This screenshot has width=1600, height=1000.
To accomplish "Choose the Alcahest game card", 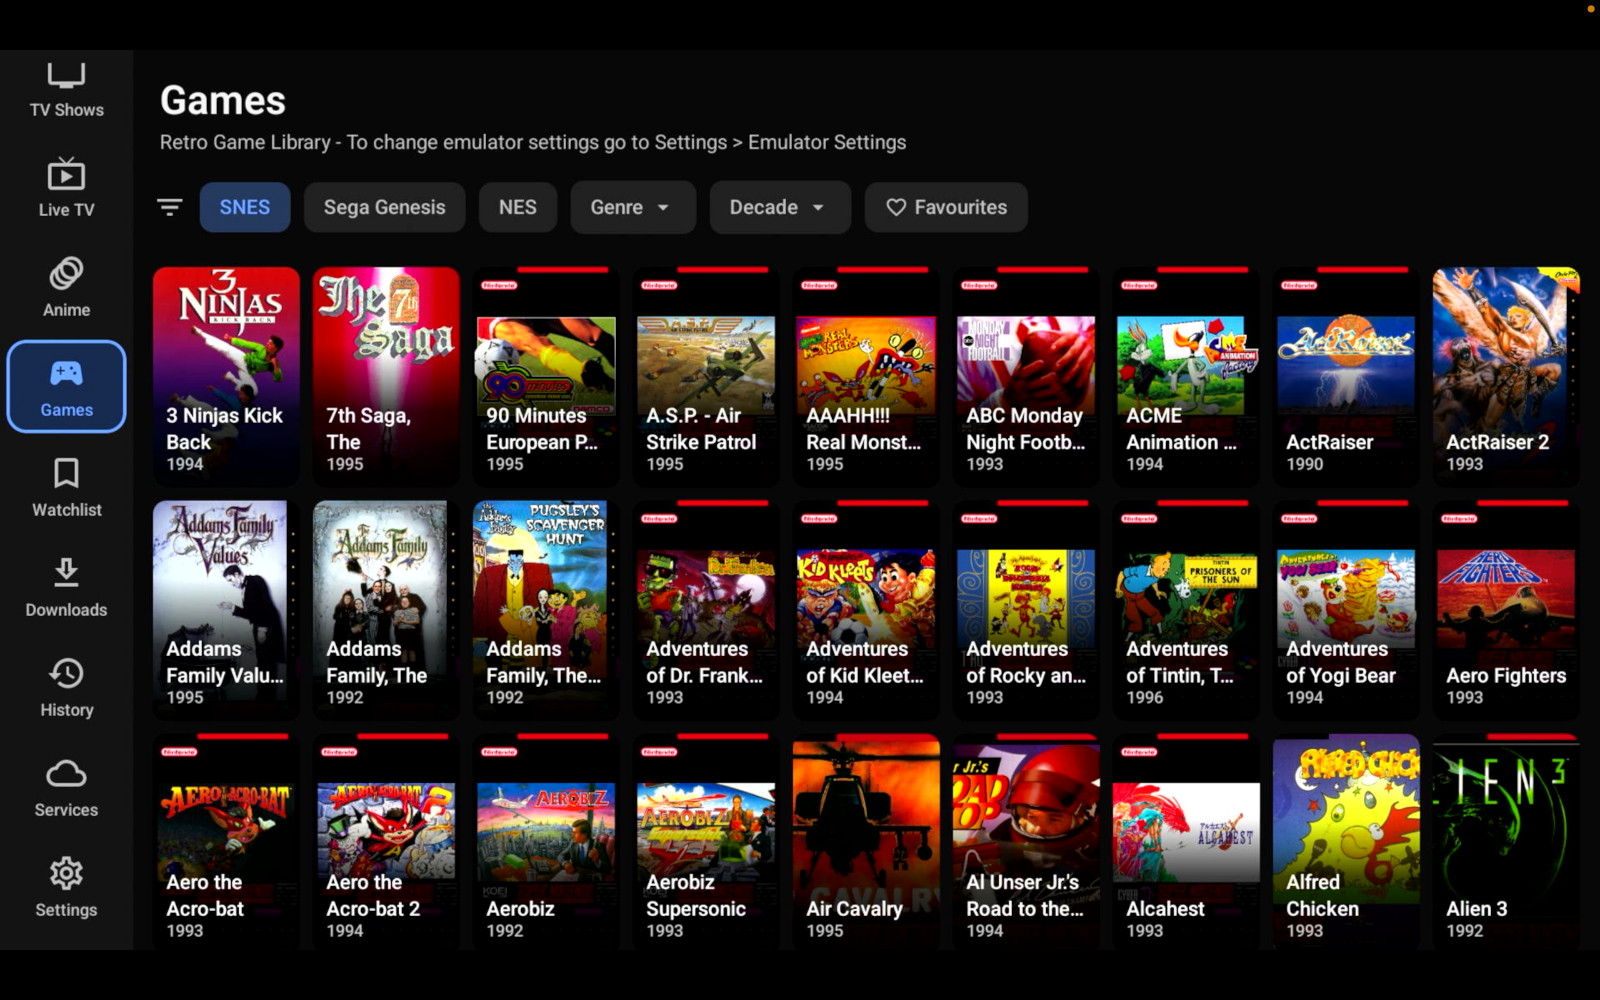I will click(x=1186, y=842).
